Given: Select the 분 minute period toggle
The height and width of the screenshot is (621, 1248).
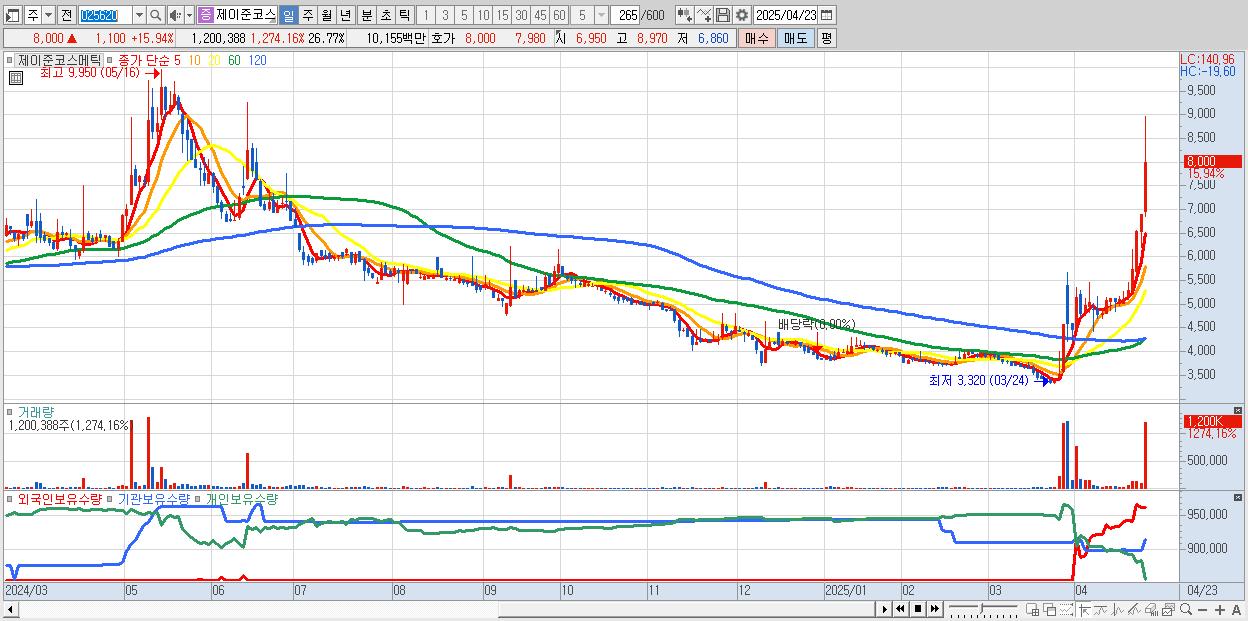Looking at the screenshot, I should click(366, 15).
